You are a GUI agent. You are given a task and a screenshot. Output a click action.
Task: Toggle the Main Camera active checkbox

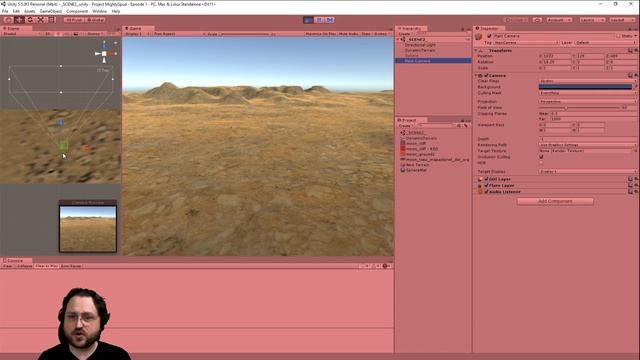click(x=489, y=36)
